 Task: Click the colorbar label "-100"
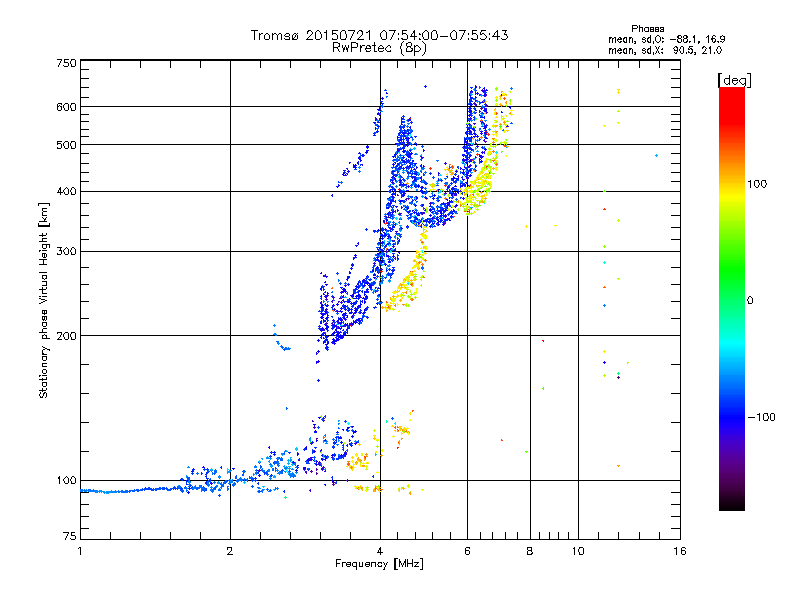coord(761,417)
